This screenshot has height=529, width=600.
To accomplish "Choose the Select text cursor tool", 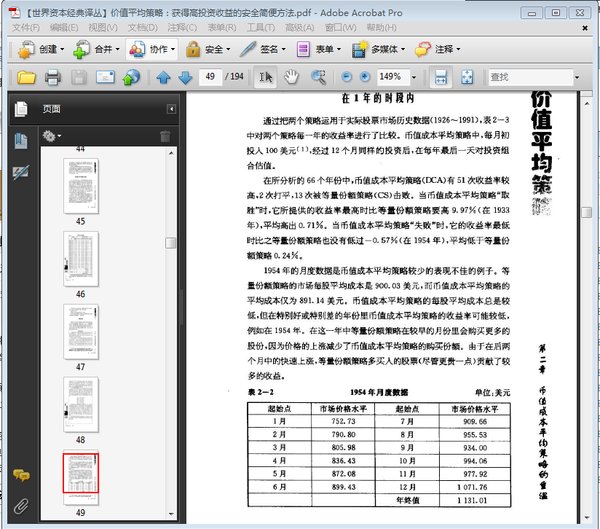I will pyautogui.click(x=266, y=77).
